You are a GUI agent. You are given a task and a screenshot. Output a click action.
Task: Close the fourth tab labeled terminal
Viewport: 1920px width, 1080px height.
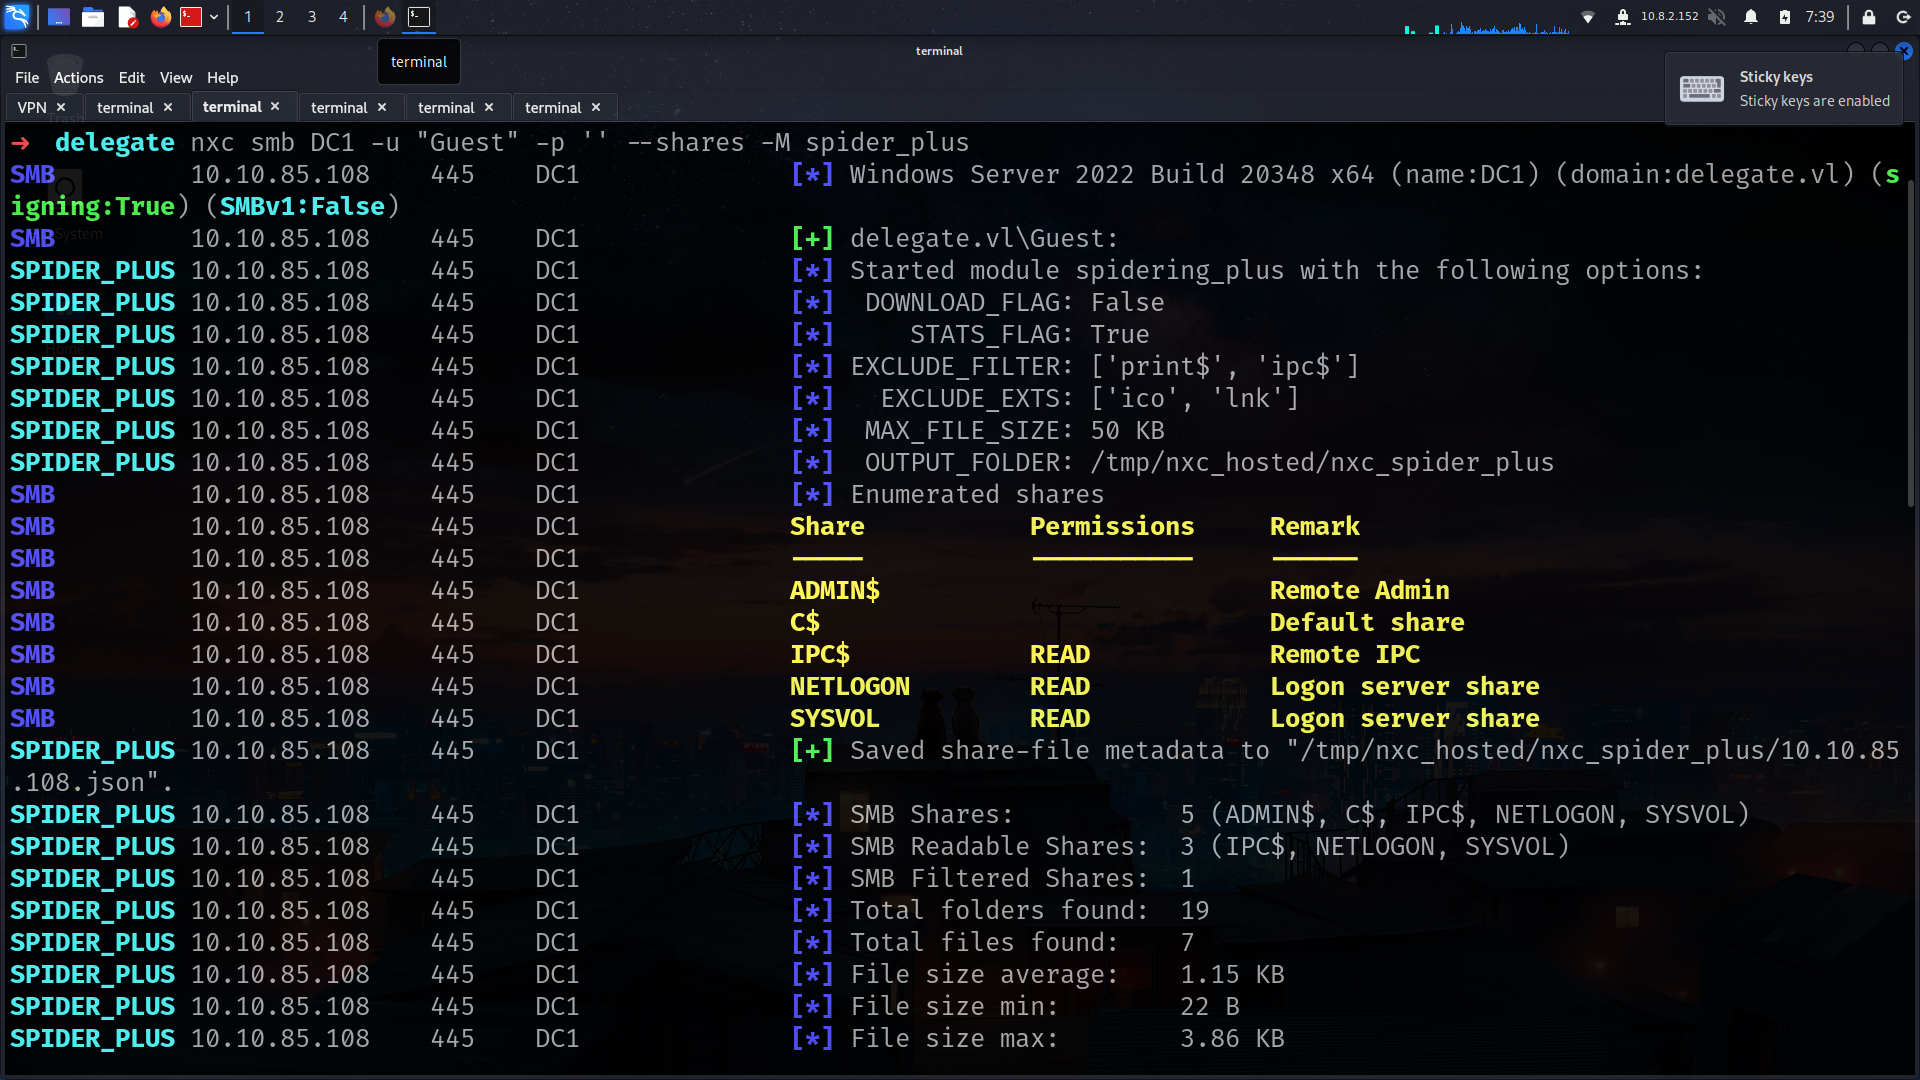(382, 107)
